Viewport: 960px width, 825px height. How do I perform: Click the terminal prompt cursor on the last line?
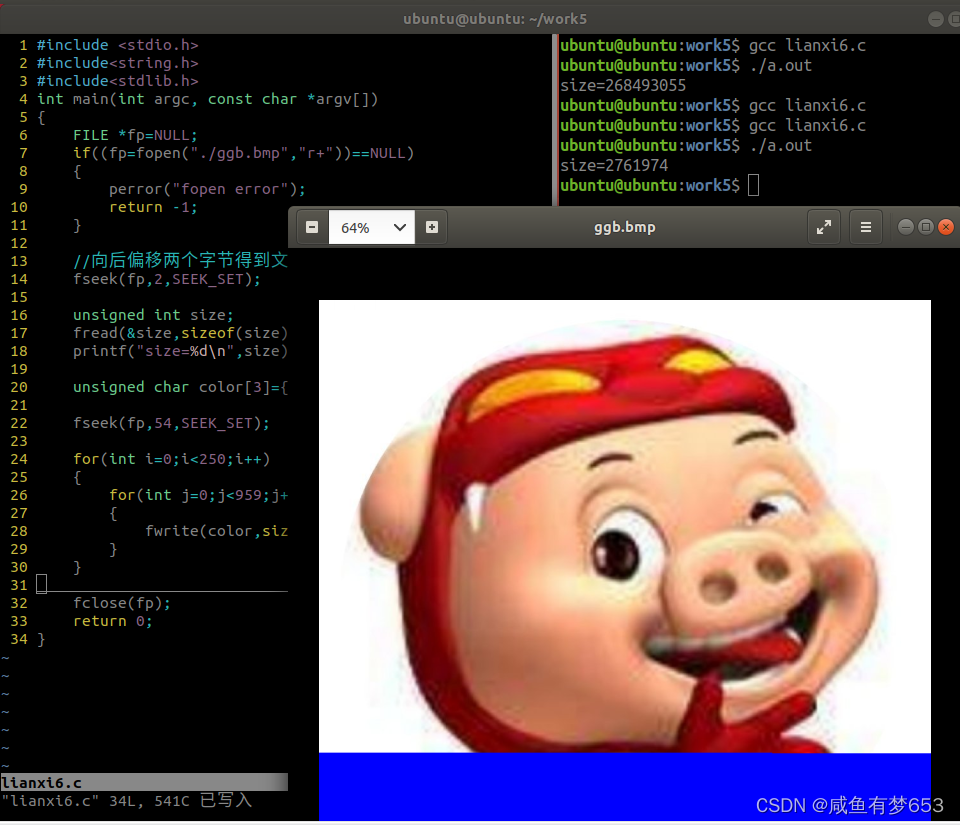pos(754,185)
